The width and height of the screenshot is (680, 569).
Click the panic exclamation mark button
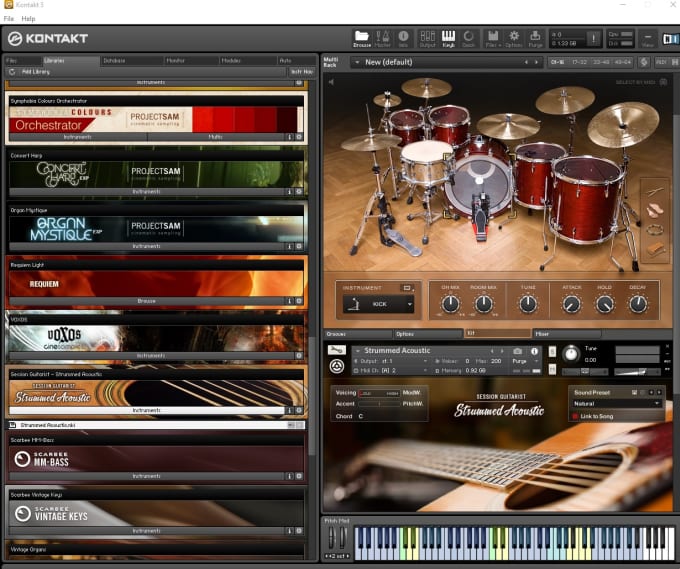pos(593,39)
